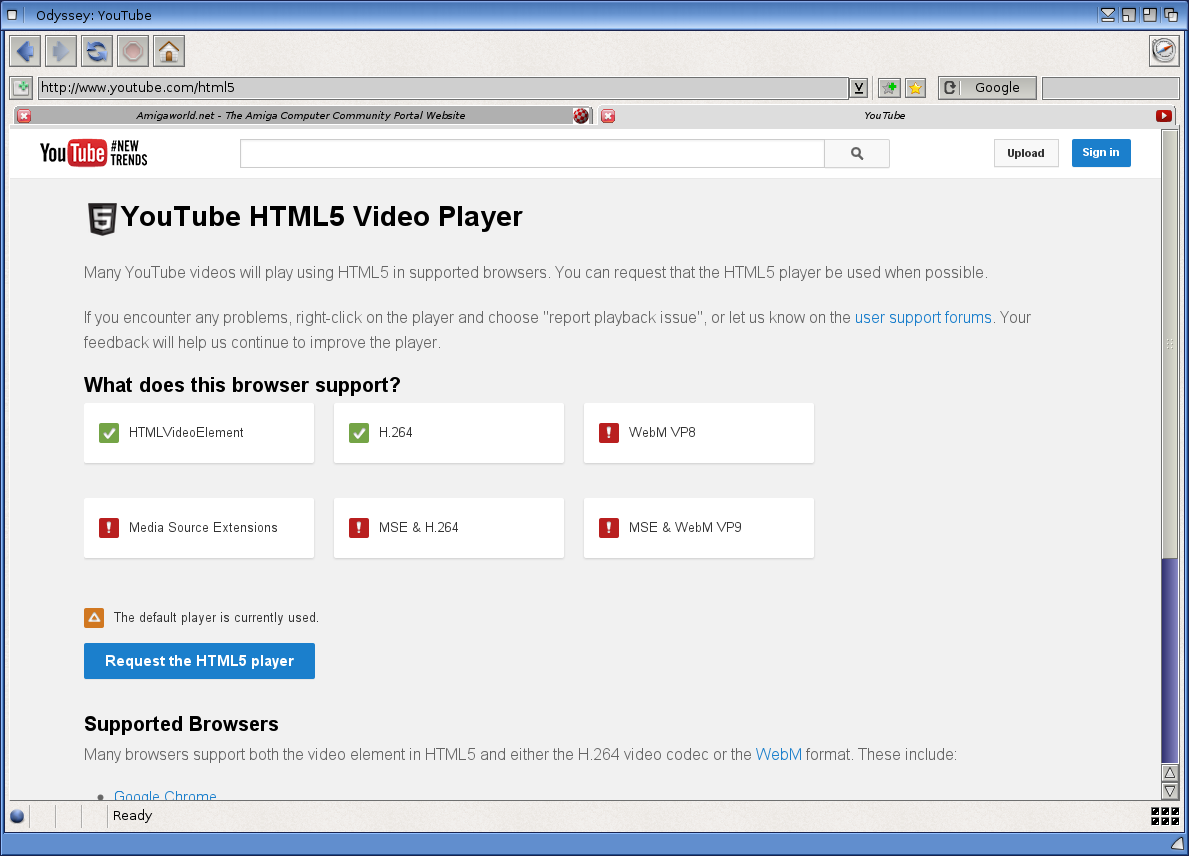Add bookmark with green plus star icon

coord(889,88)
